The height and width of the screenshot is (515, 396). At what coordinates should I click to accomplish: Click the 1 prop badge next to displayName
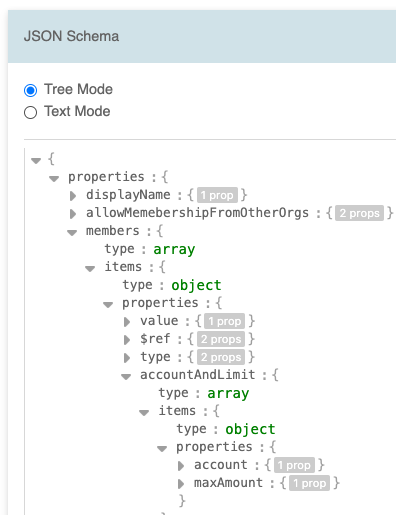tap(217, 195)
